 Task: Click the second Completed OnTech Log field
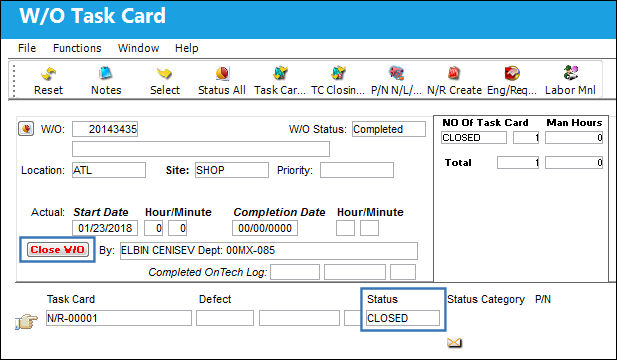pyautogui.click(x=355, y=272)
